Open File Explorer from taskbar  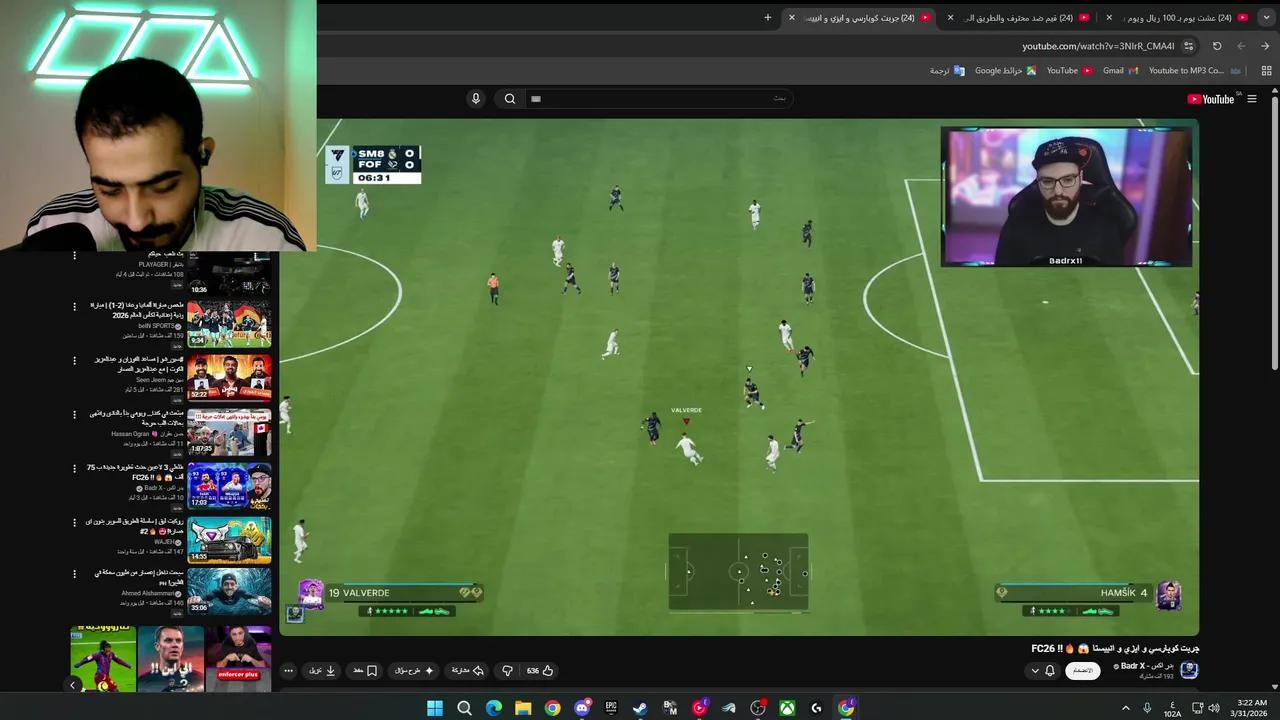523,708
